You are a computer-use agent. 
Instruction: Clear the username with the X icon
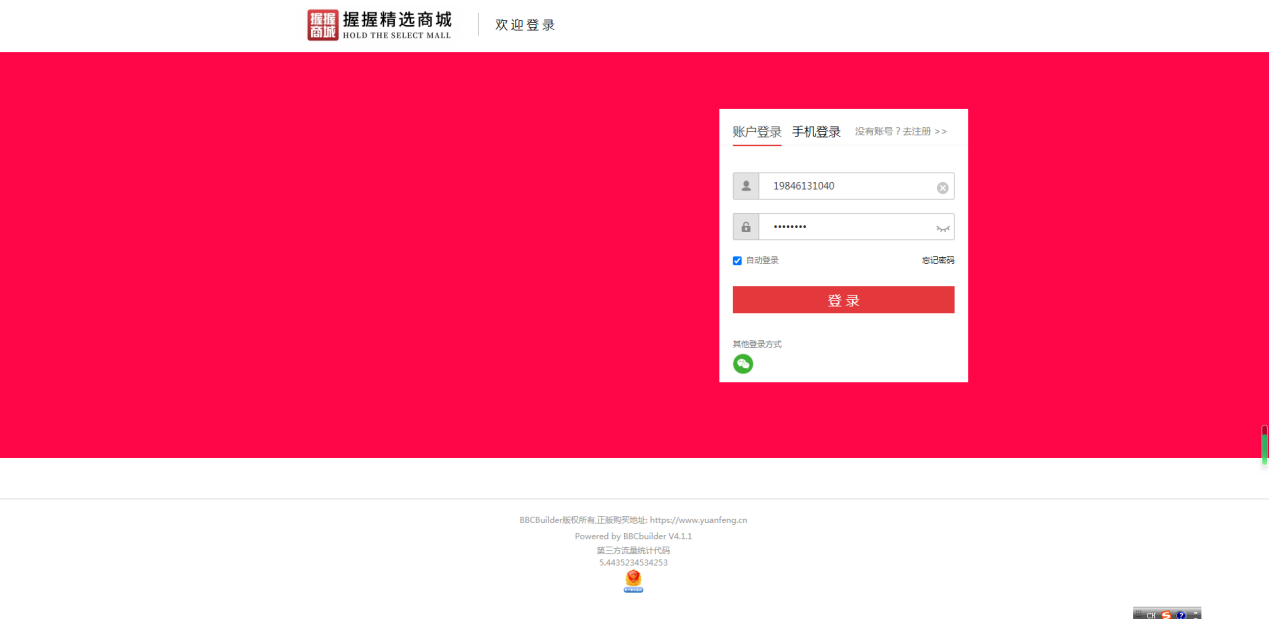point(942,187)
